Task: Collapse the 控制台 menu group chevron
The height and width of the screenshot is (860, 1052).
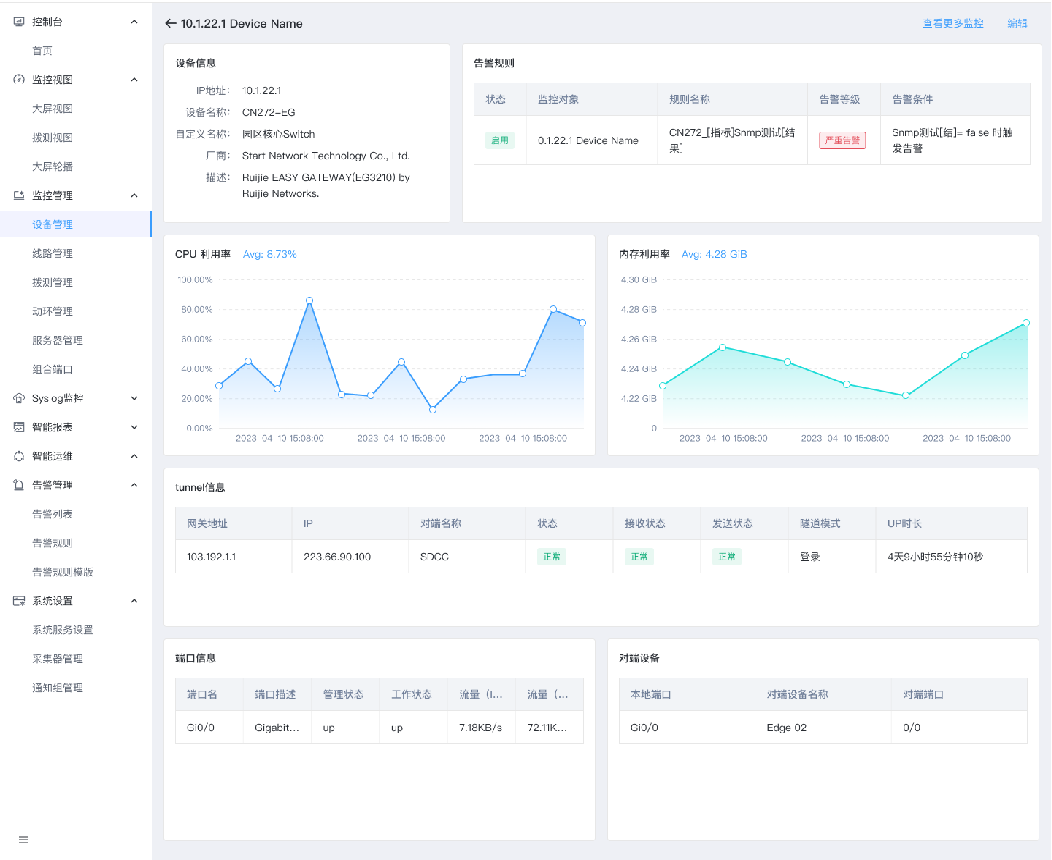Action: click(x=134, y=21)
